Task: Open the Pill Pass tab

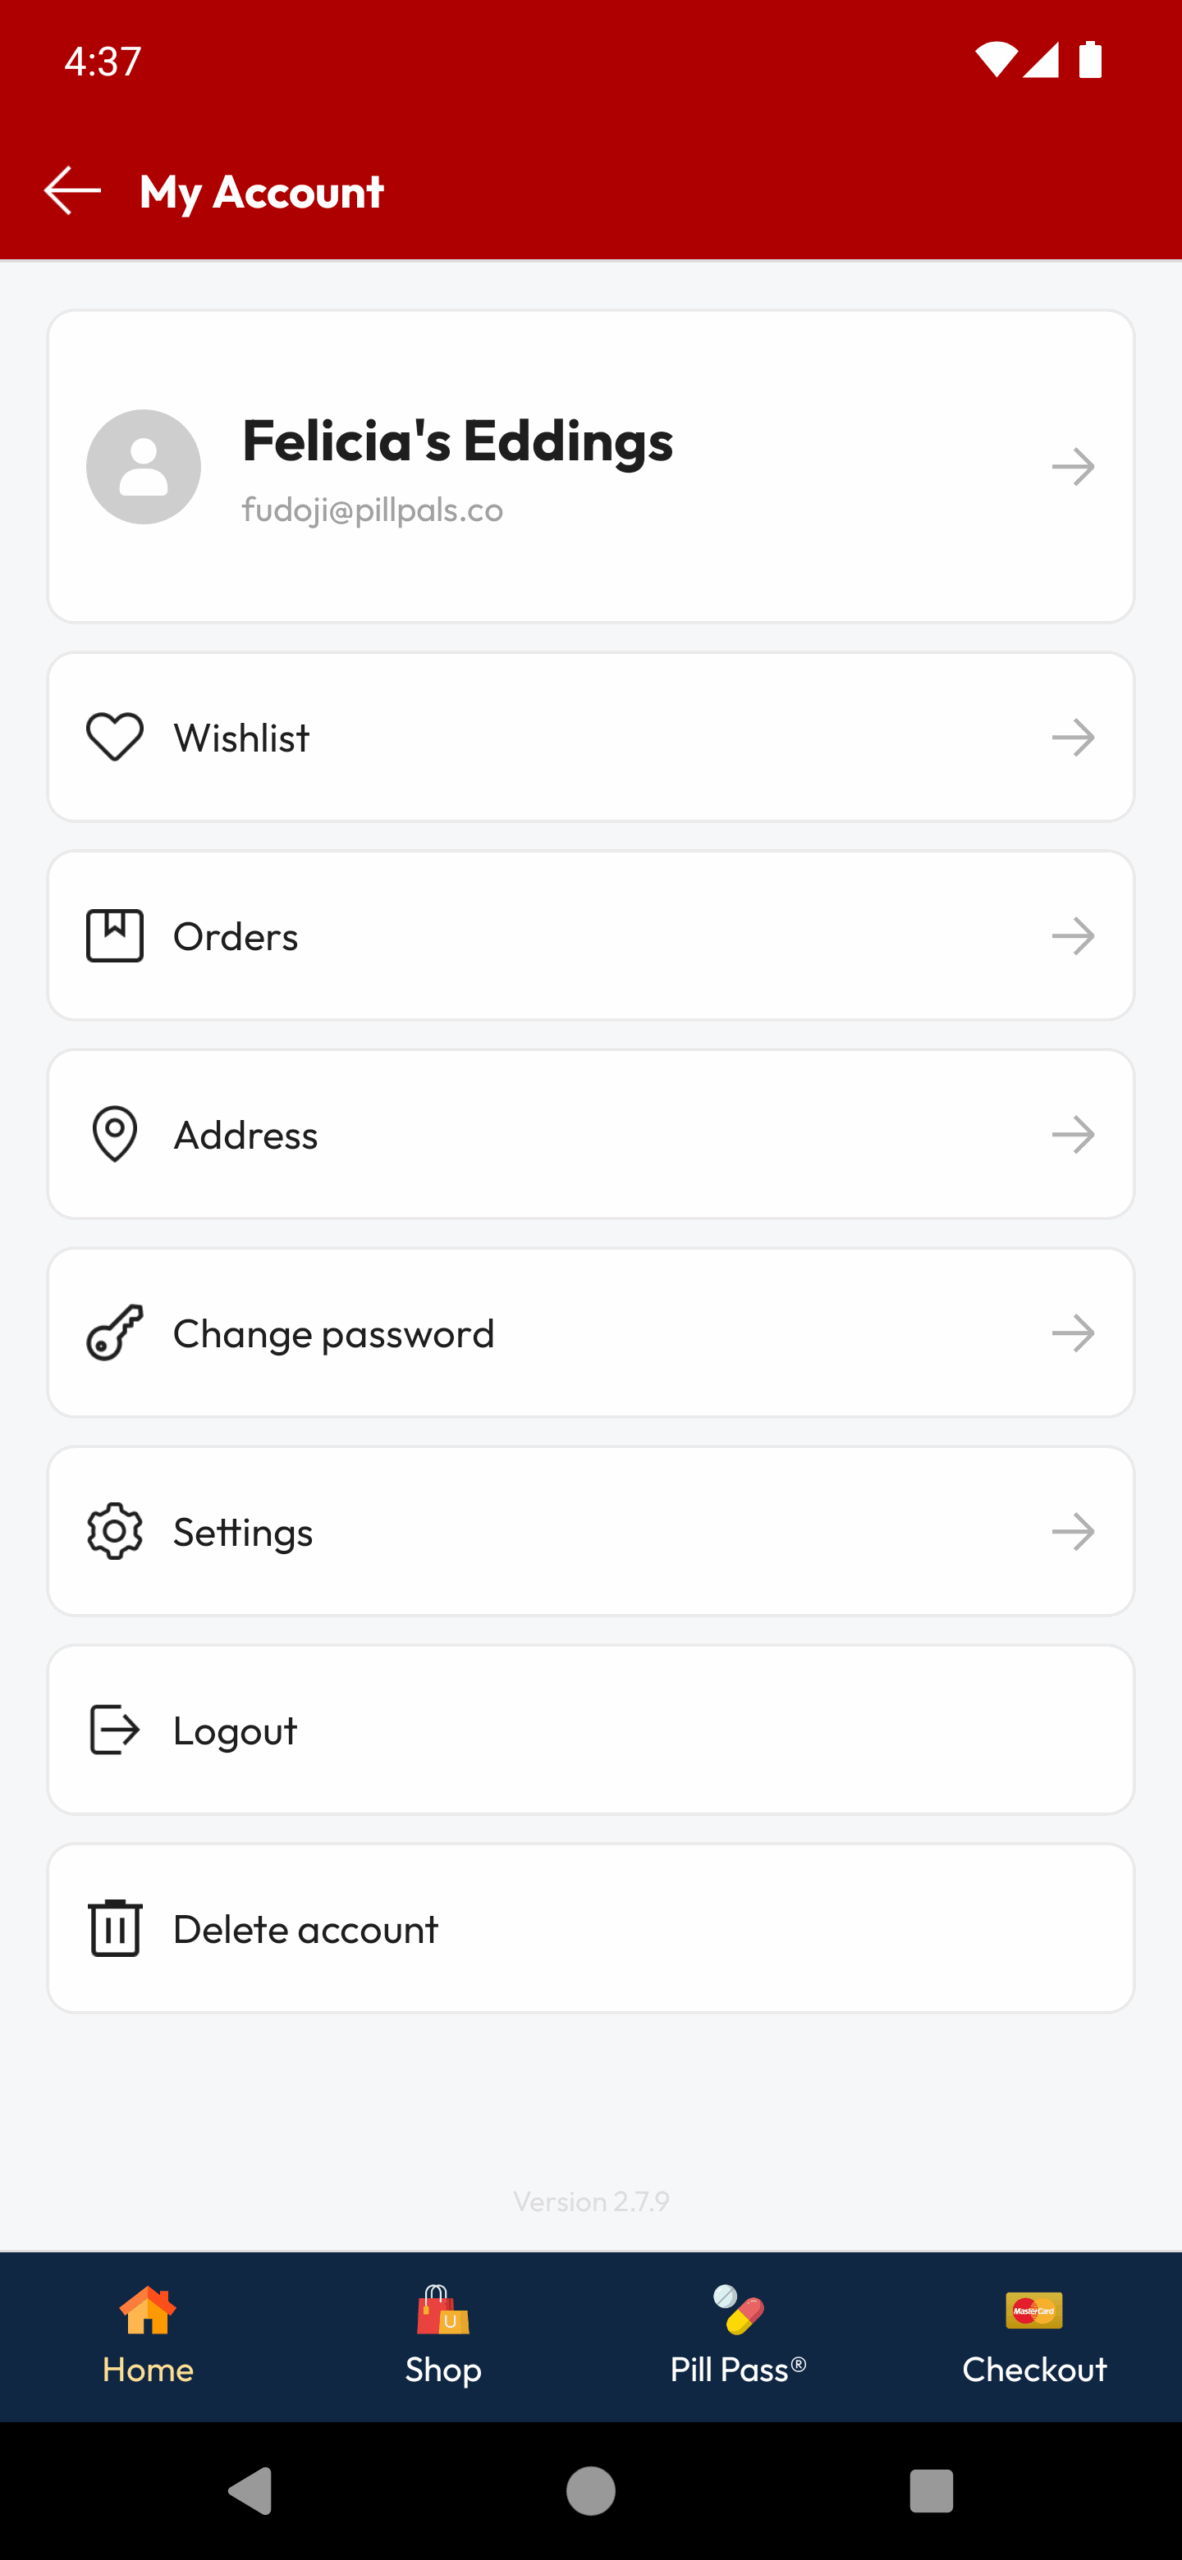Action: [738, 2336]
